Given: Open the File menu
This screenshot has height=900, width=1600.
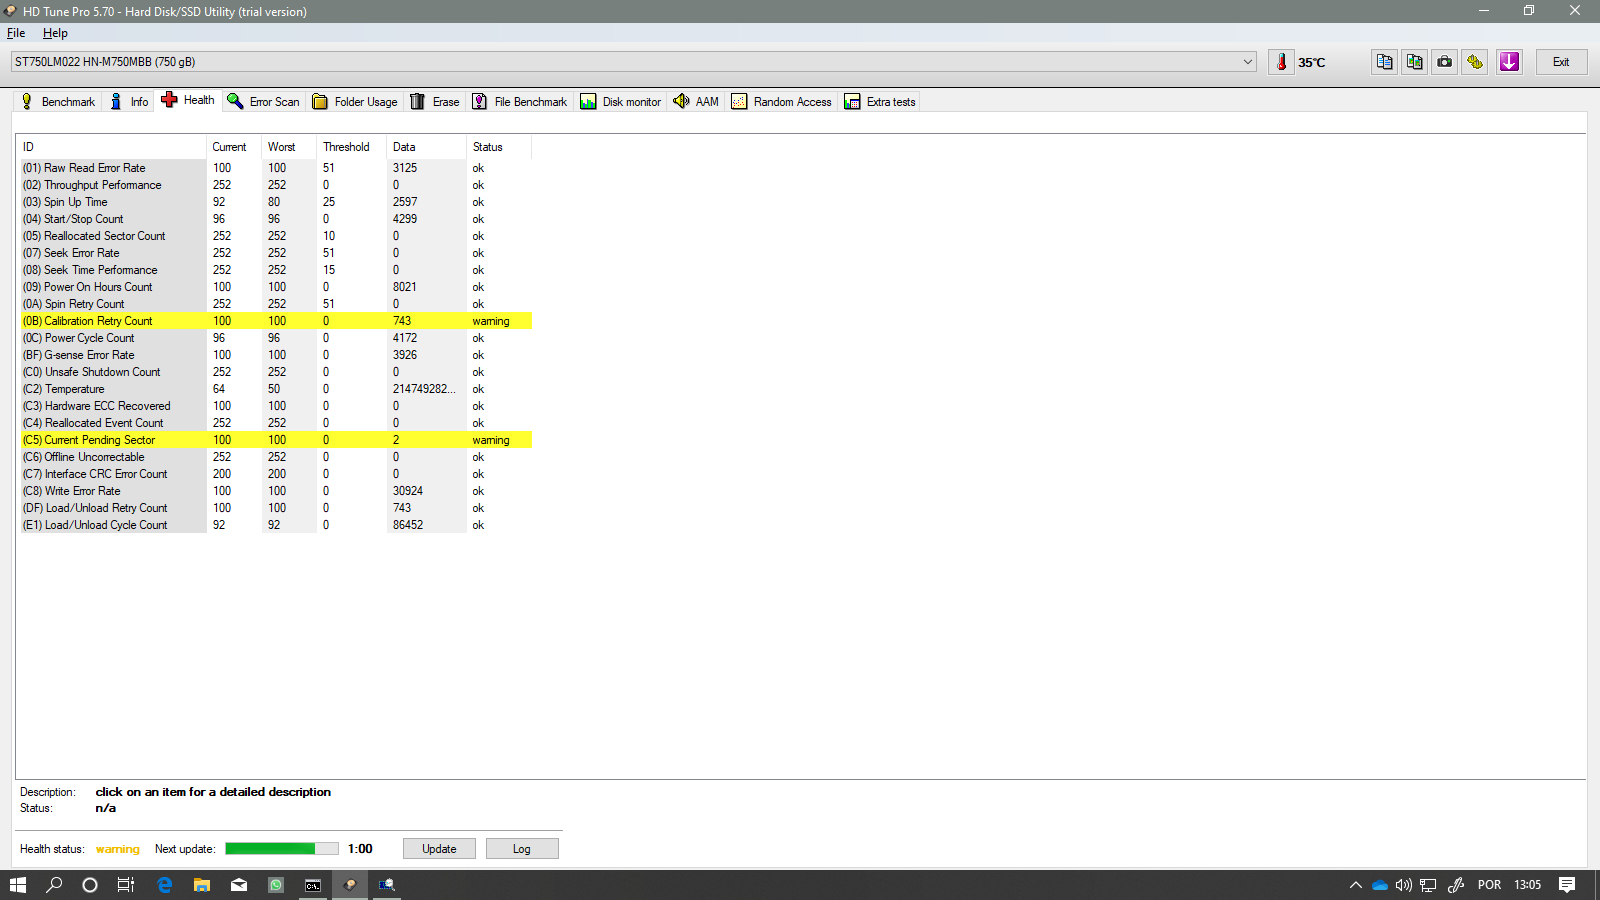Looking at the screenshot, I should pos(16,33).
